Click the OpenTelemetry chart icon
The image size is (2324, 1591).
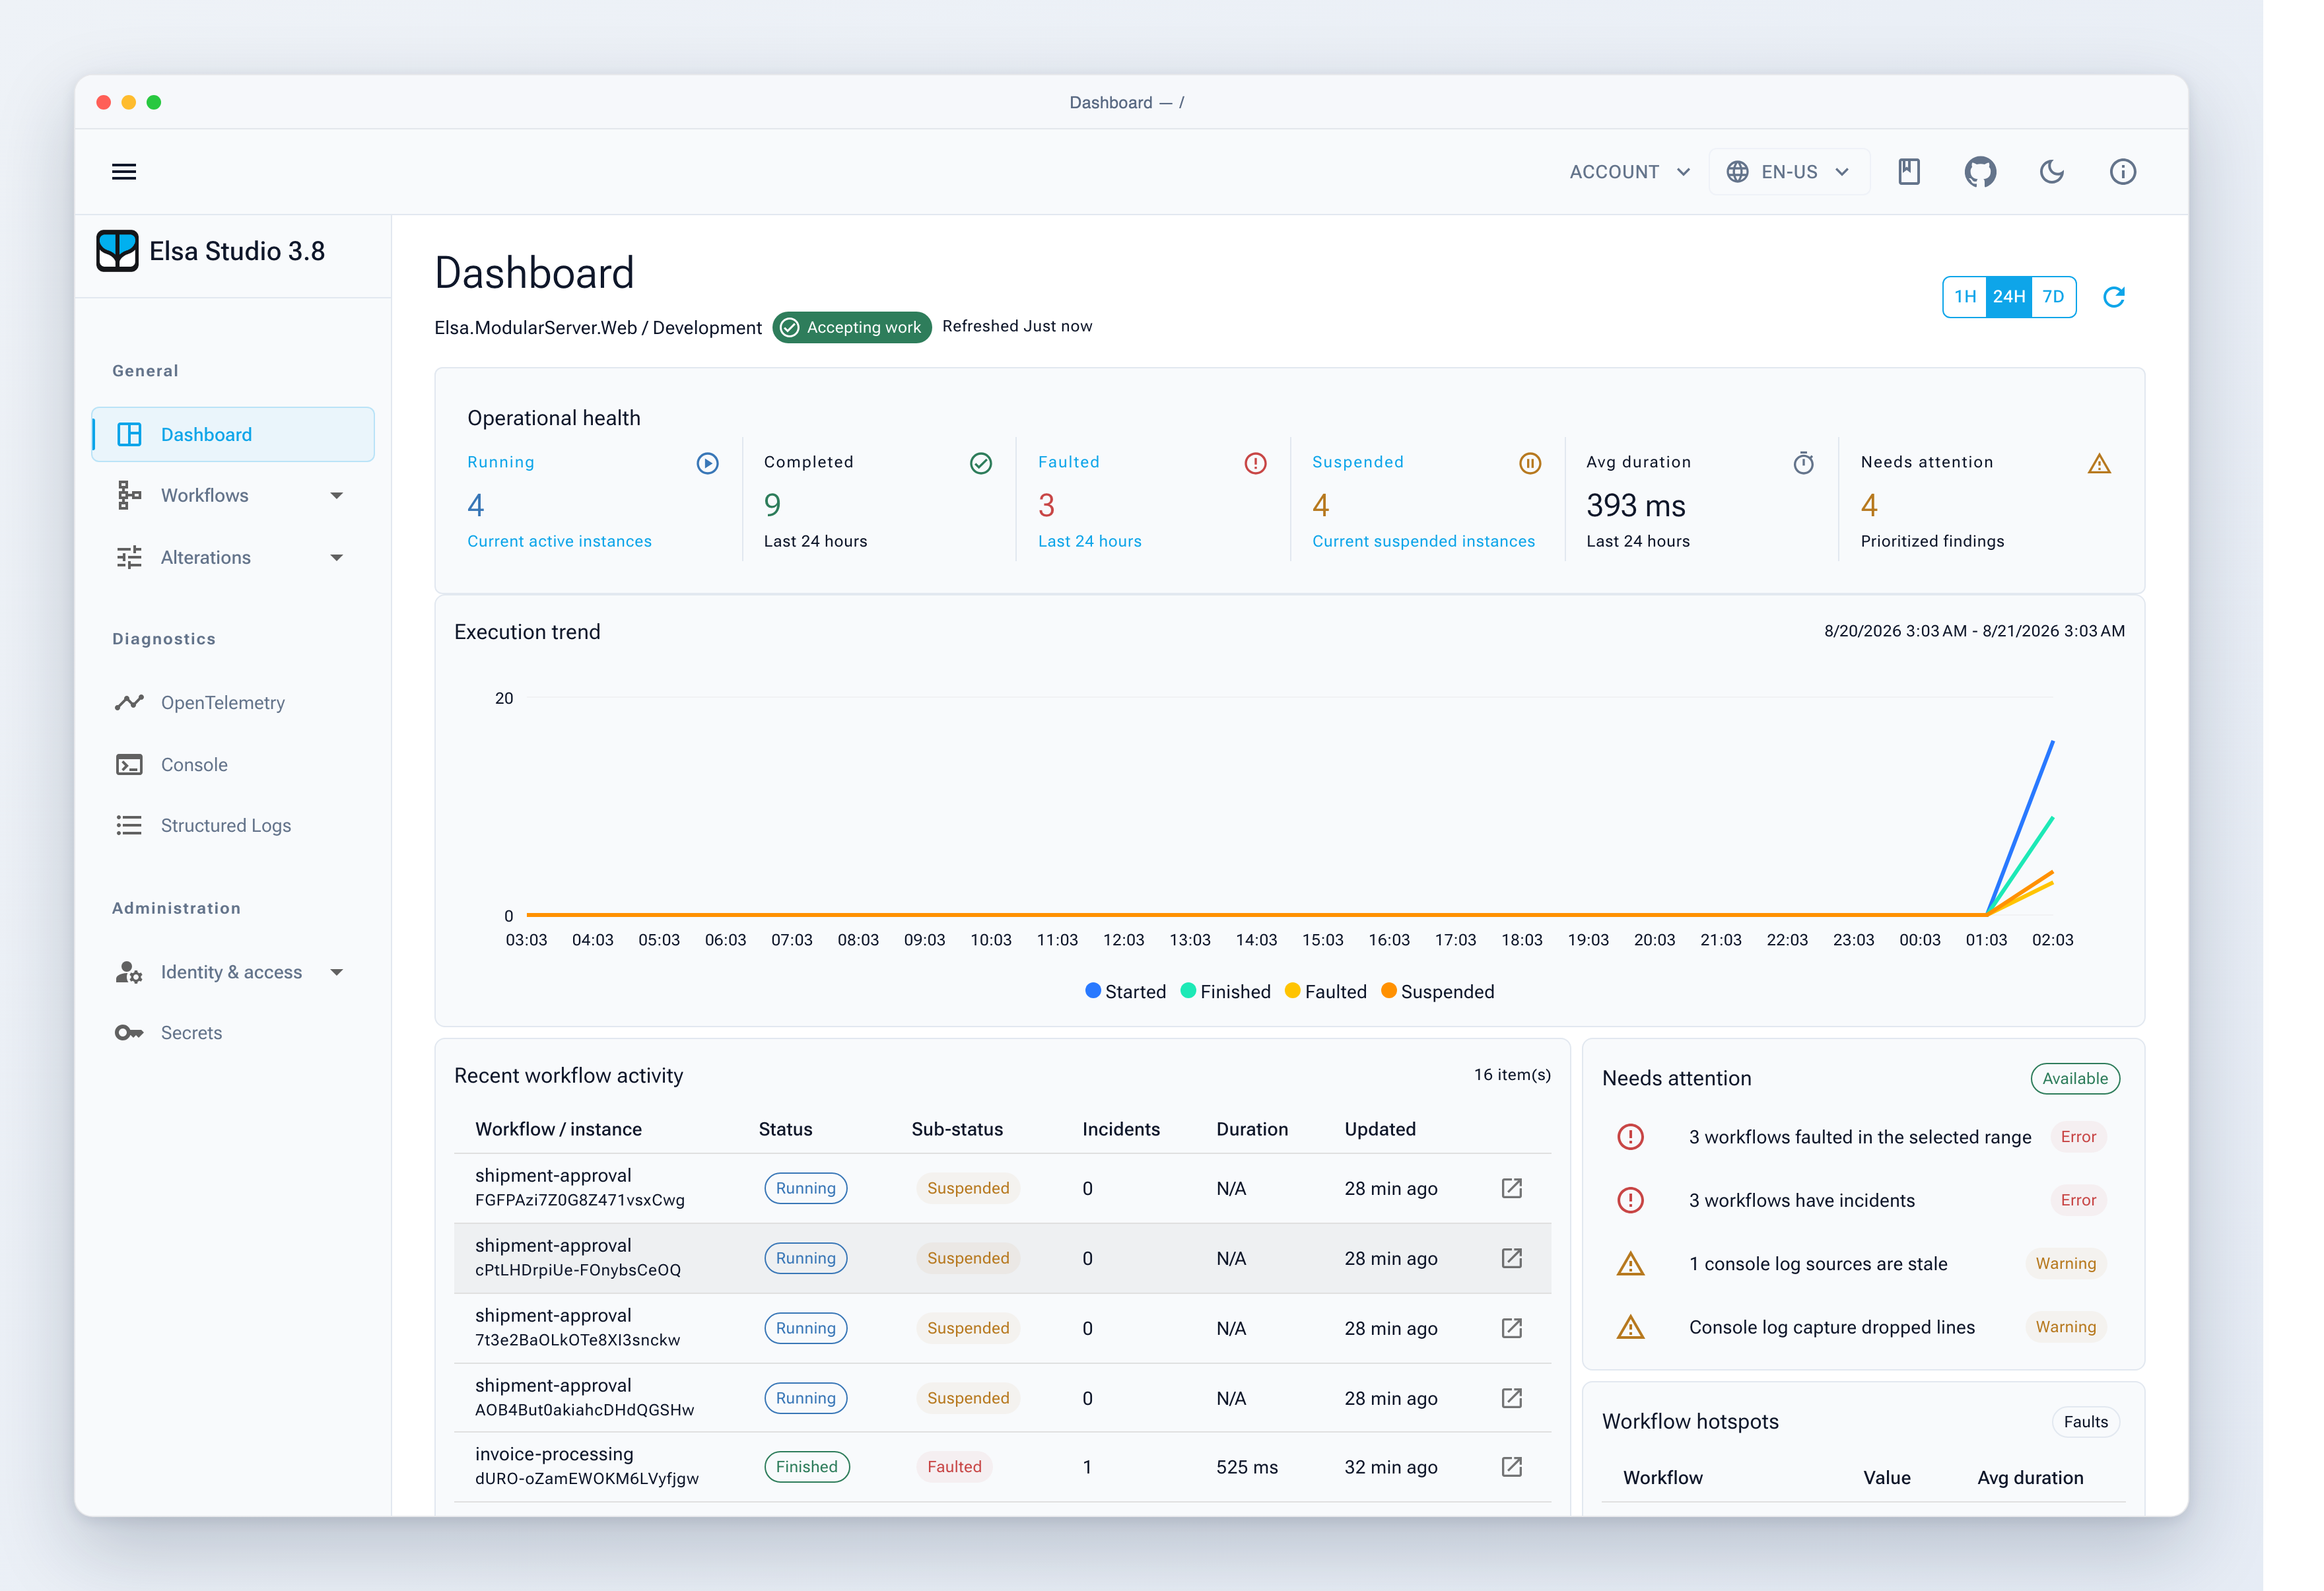[129, 702]
